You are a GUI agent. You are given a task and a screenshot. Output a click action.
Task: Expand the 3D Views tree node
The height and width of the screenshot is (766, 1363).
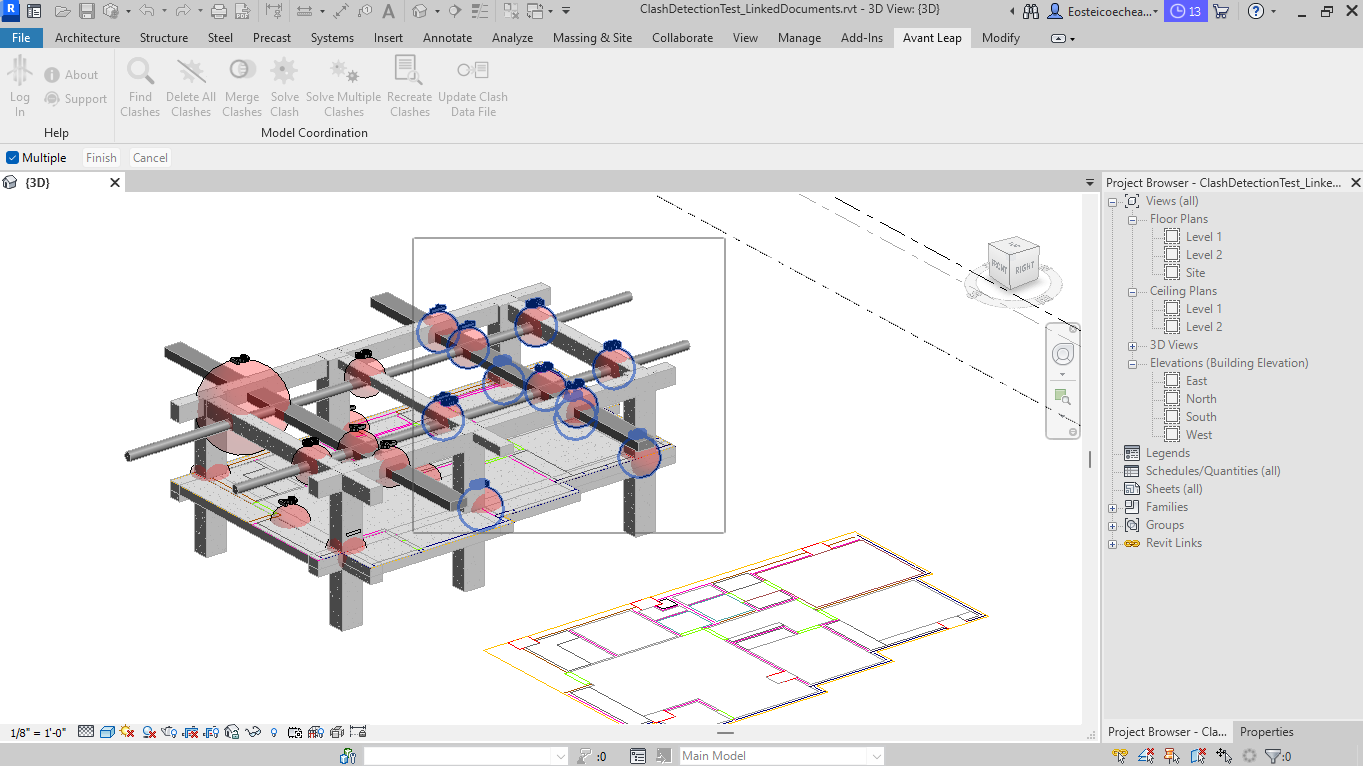(1132, 346)
